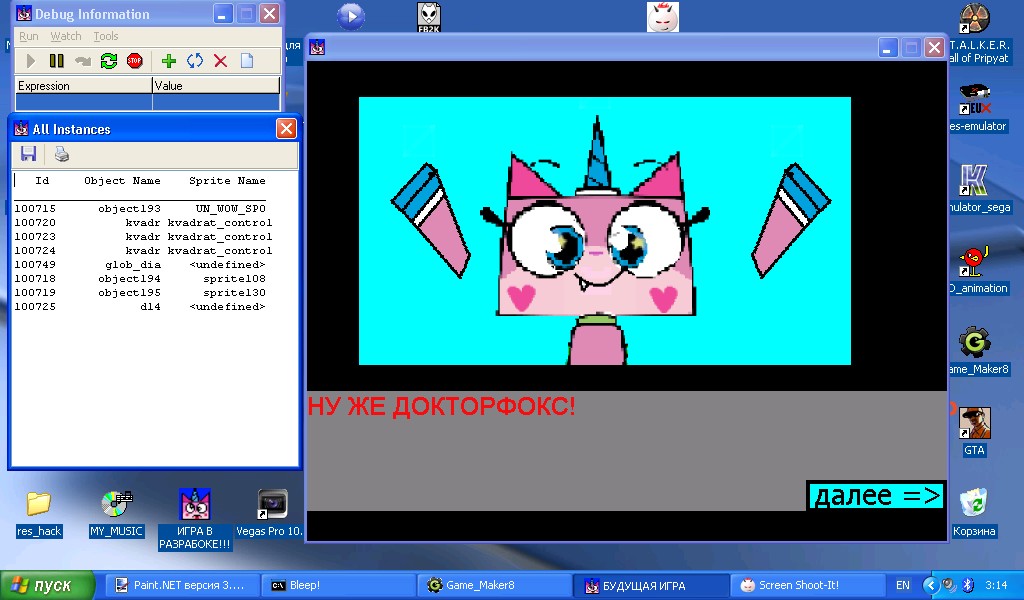
Task: Open the emulator_sega shortcut with K icon
Action: pos(978,189)
